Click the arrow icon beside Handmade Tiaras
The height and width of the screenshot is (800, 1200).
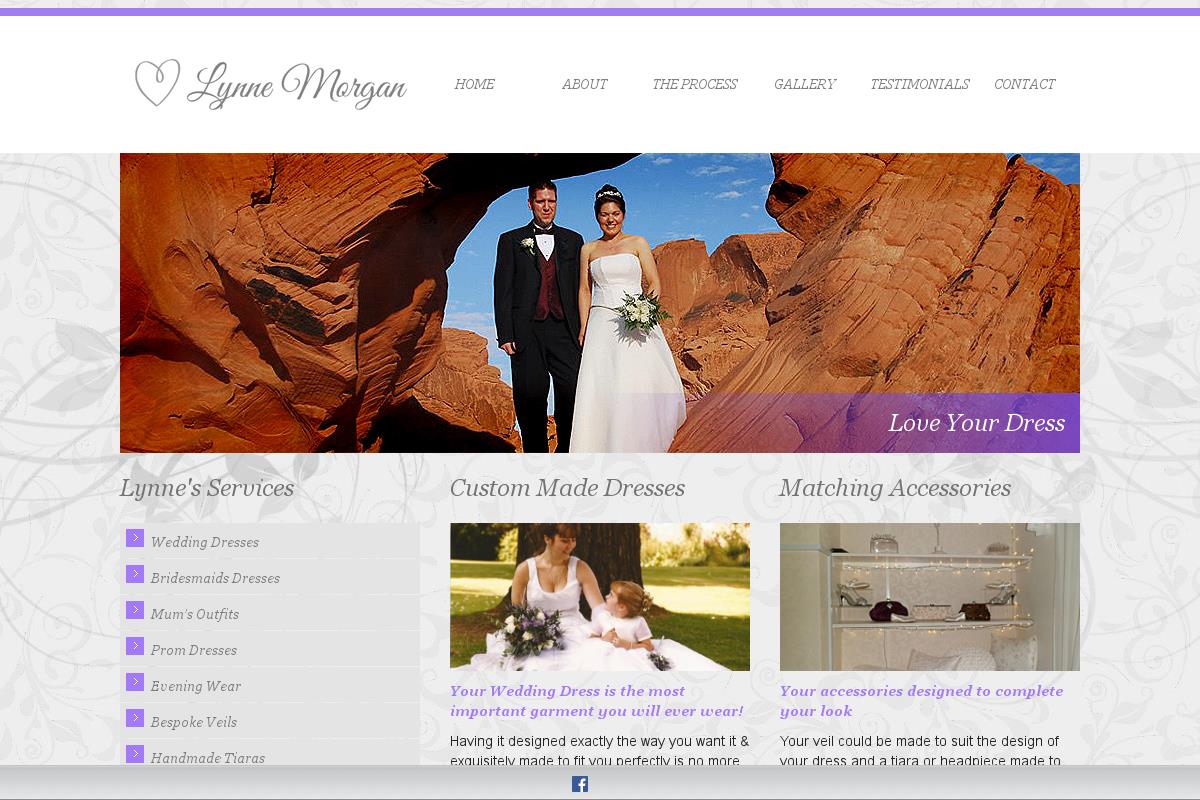click(x=135, y=754)
